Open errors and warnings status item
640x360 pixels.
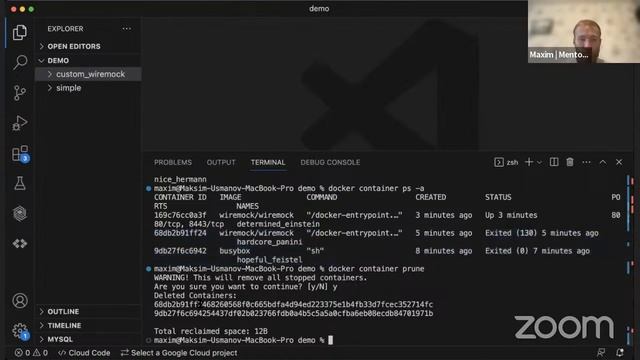click(31, 353)
